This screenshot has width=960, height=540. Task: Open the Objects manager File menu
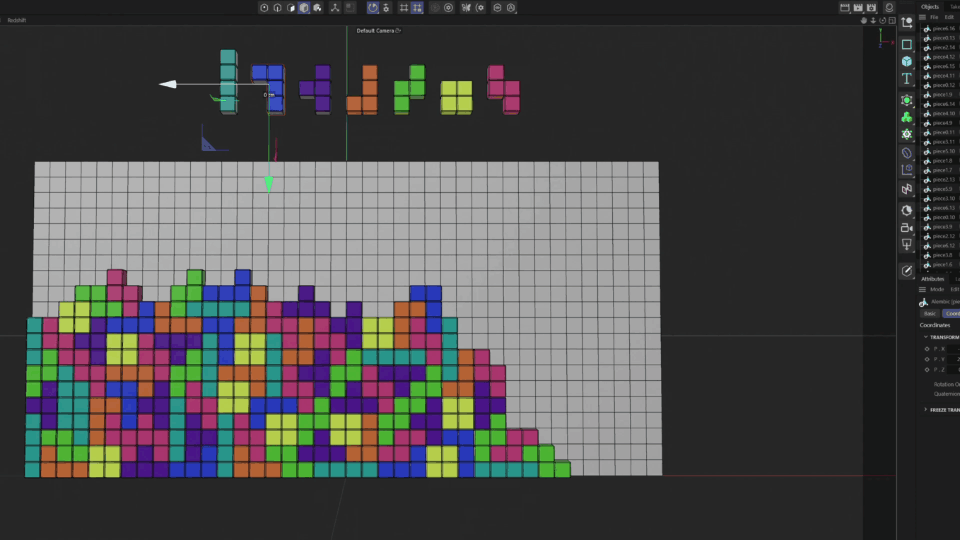934,17
